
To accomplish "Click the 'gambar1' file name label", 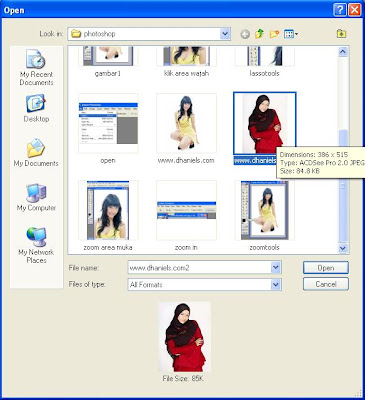I will click(108, 73).
